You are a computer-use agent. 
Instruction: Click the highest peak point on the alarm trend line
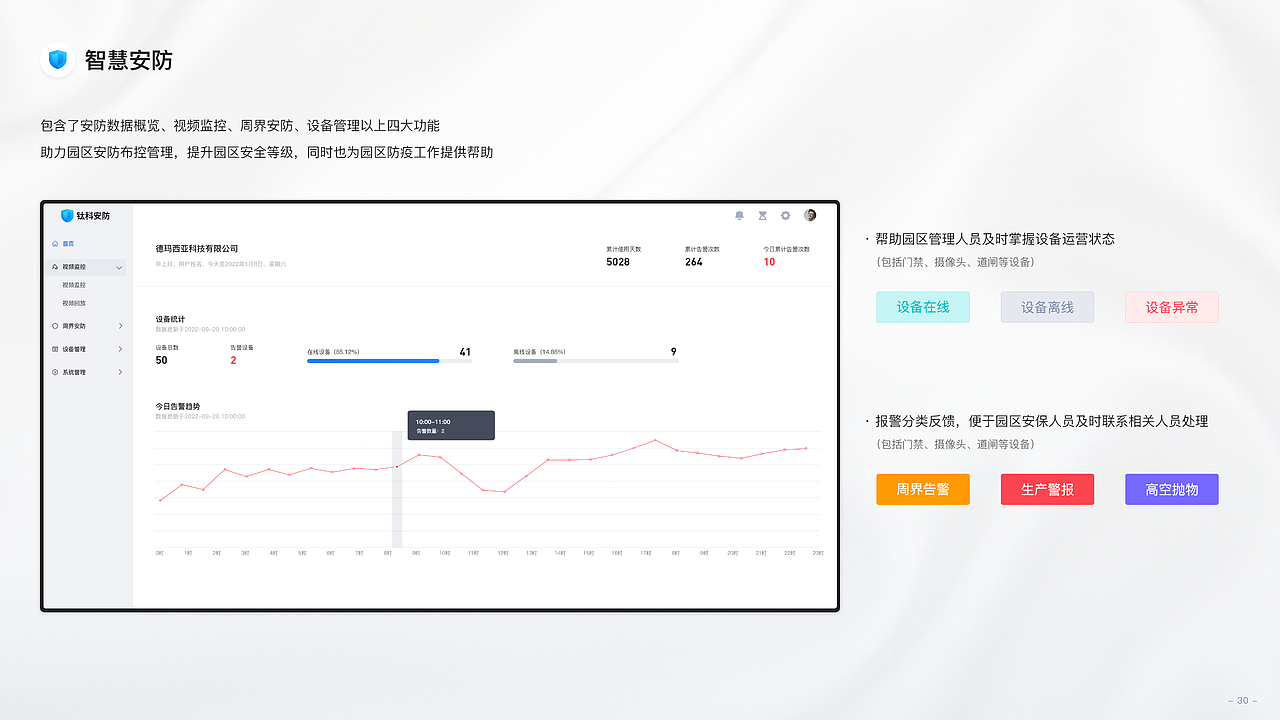tap(655, 440)
